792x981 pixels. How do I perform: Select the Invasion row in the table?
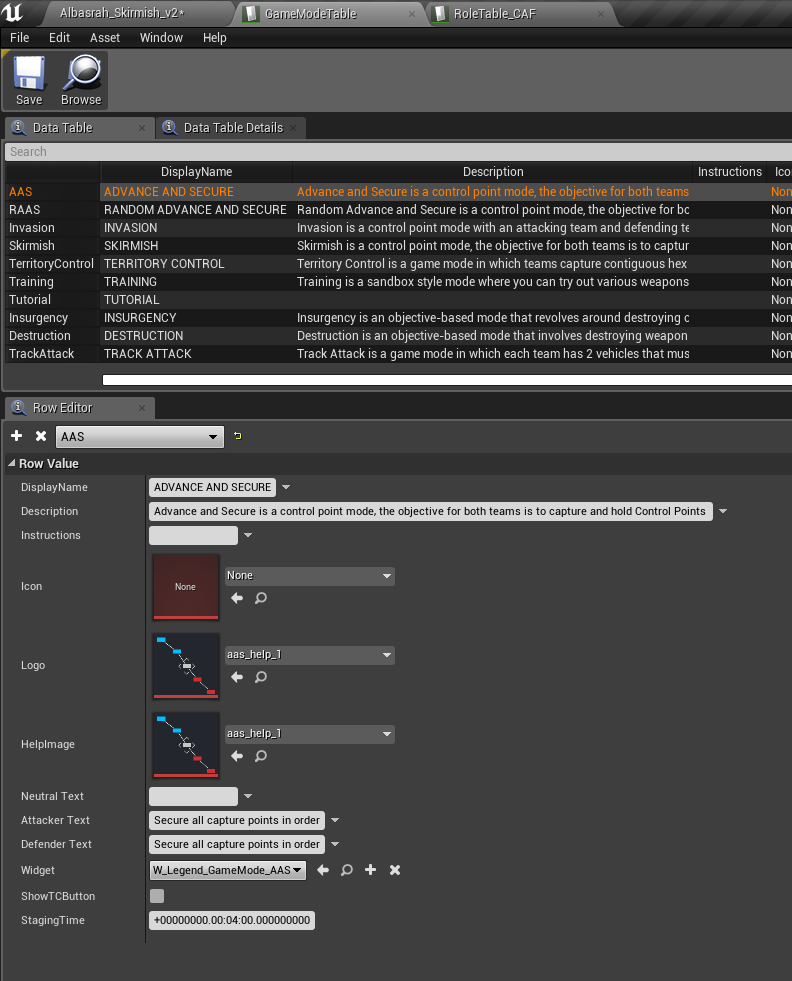pos(33,228)
